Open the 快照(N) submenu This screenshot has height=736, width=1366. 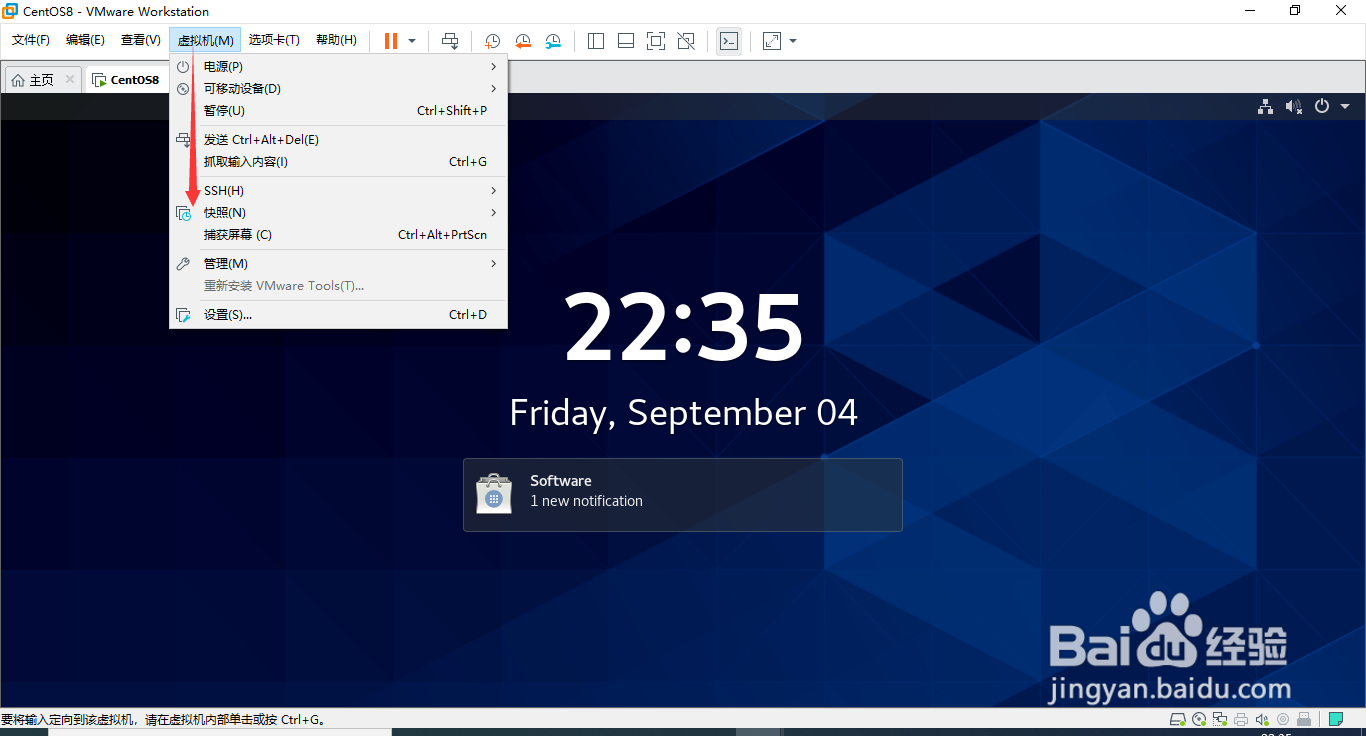pos(339,212)
